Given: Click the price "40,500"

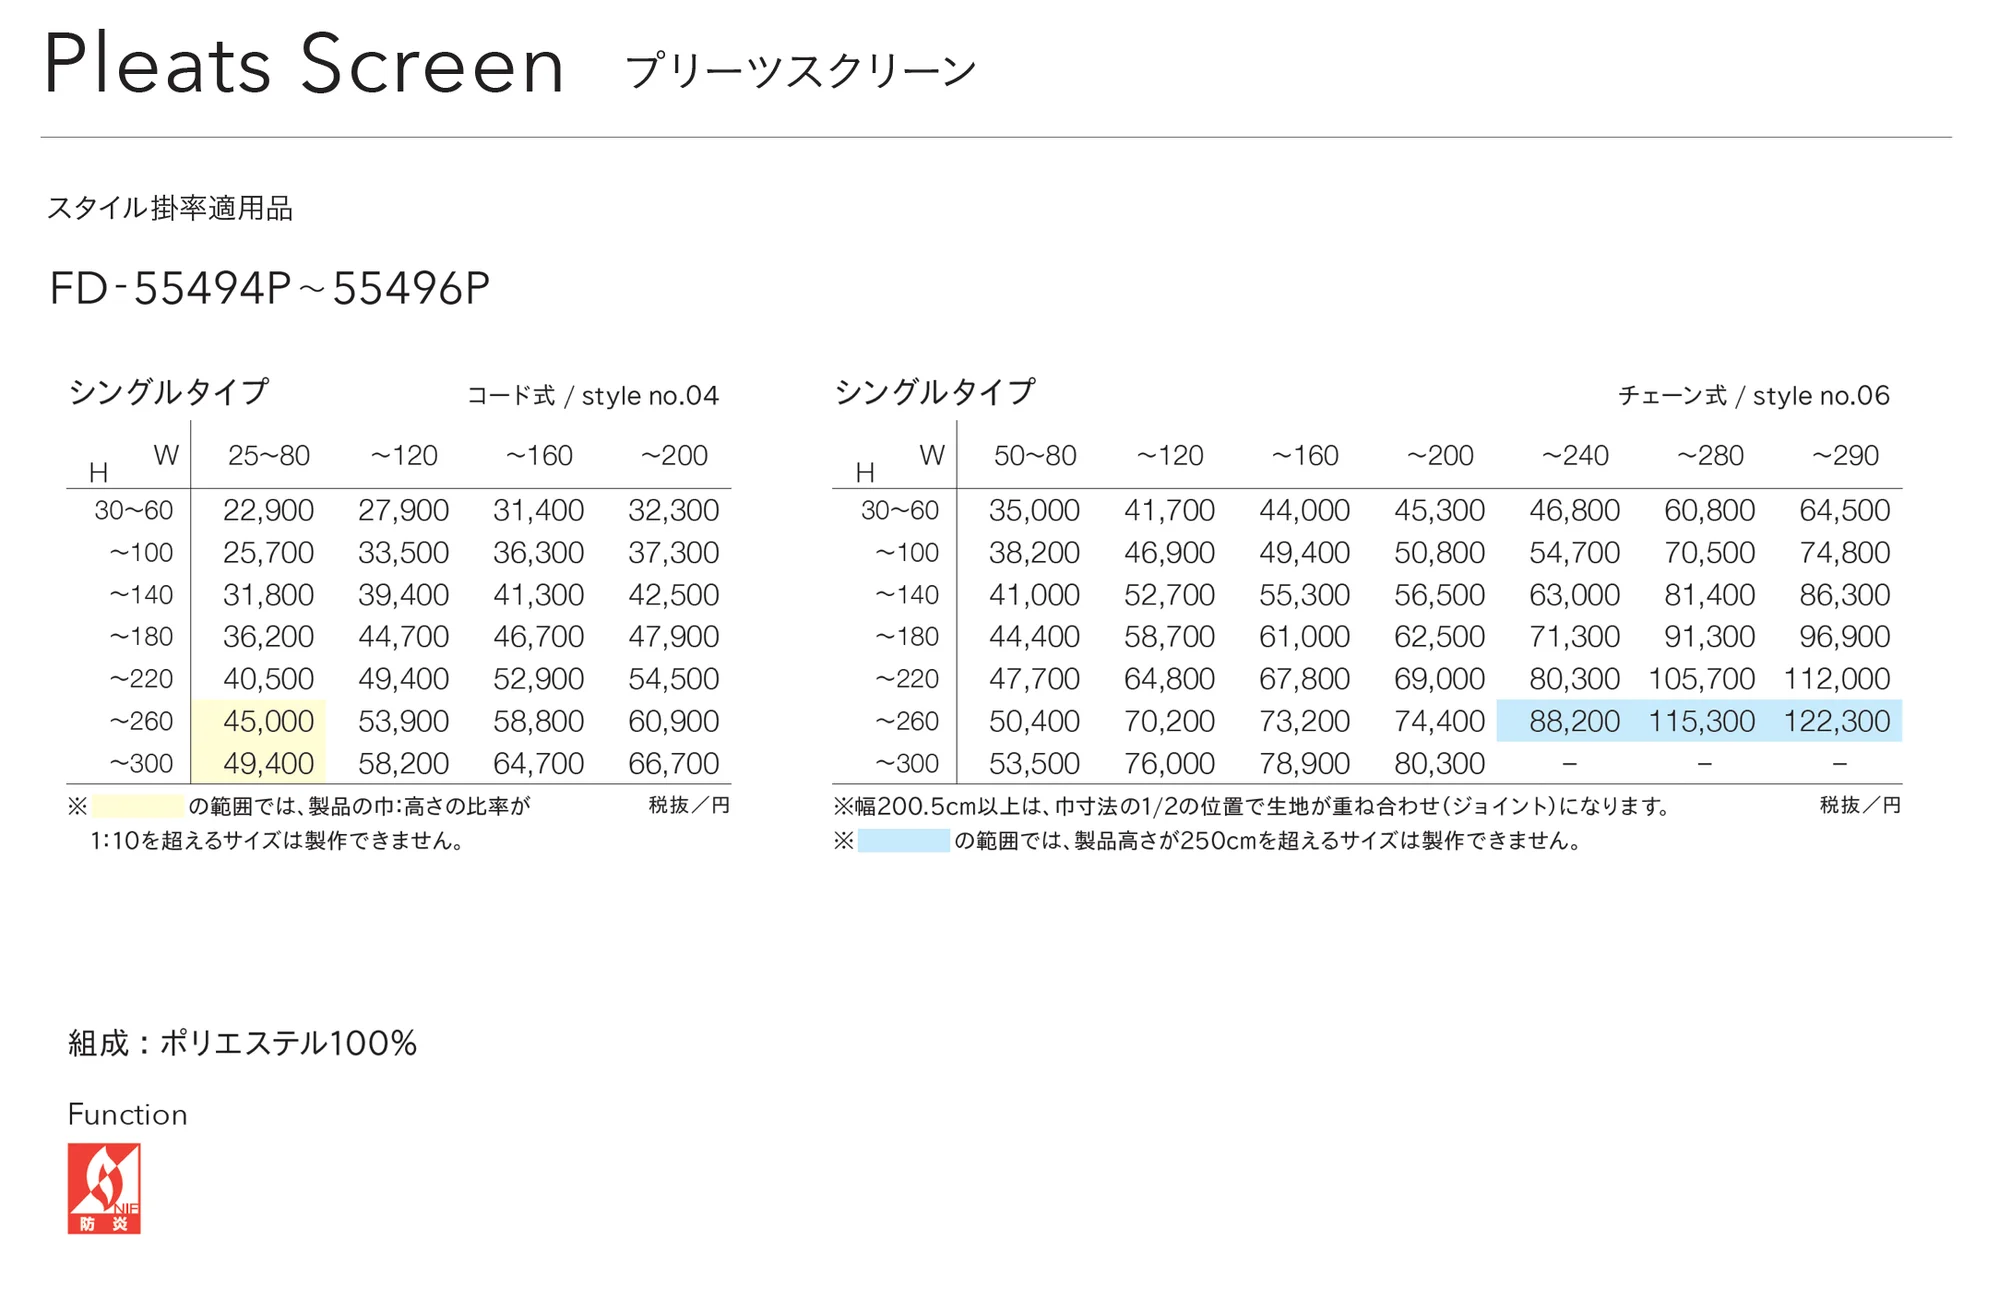Looking at the screenshot, I should click(x=268, y=679).
